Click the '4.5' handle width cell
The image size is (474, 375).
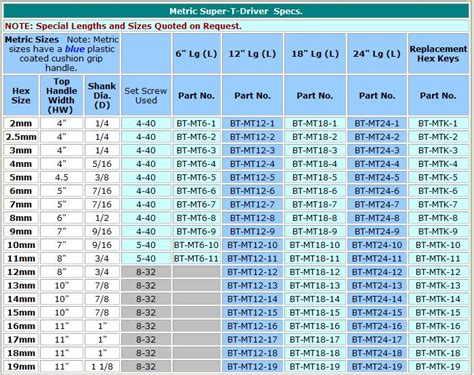pos(61,177)
